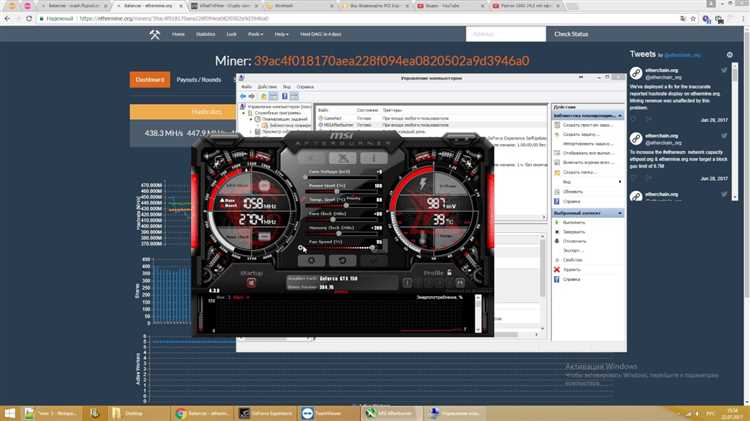Click Создать простую задачу action
Viewport: 750px width, 421px height.
[x=587, y=125]
